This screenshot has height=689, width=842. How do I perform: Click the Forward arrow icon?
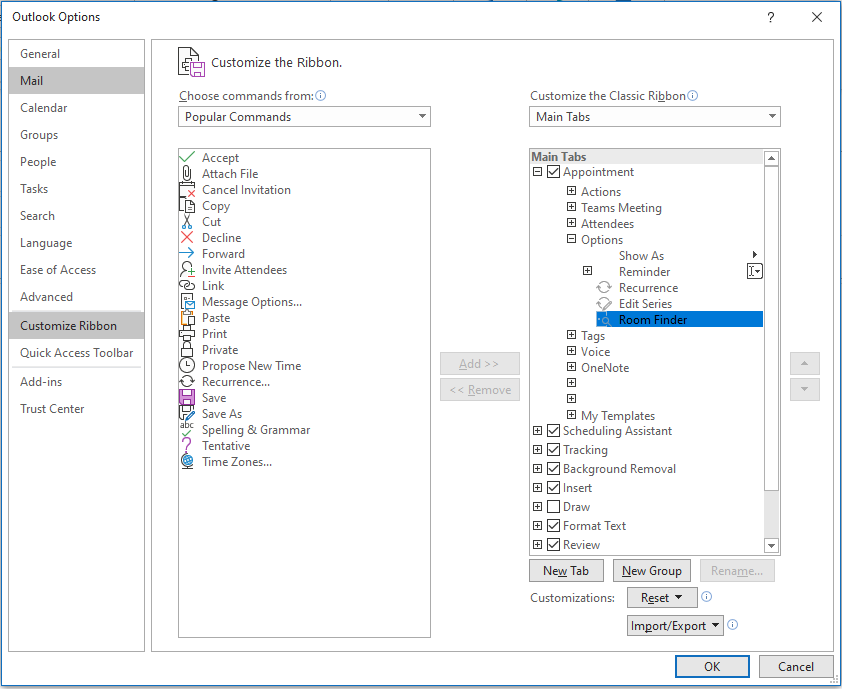[187, 253]
